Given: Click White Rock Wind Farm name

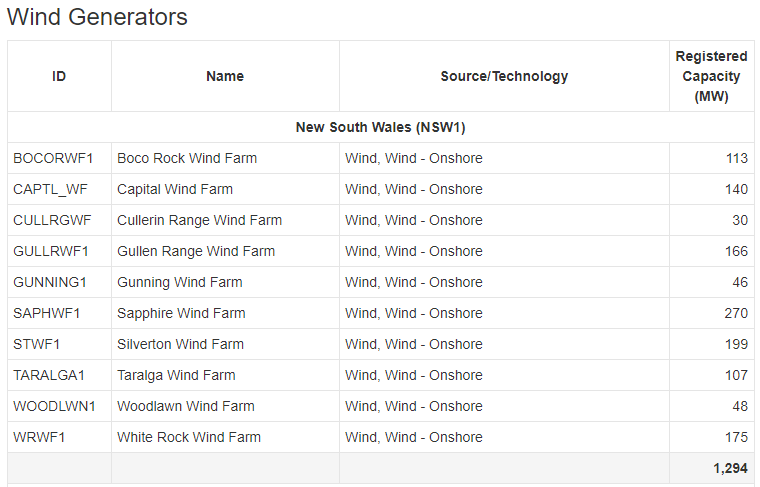Looking at the screenshot, I should click(x=189, y=437).
